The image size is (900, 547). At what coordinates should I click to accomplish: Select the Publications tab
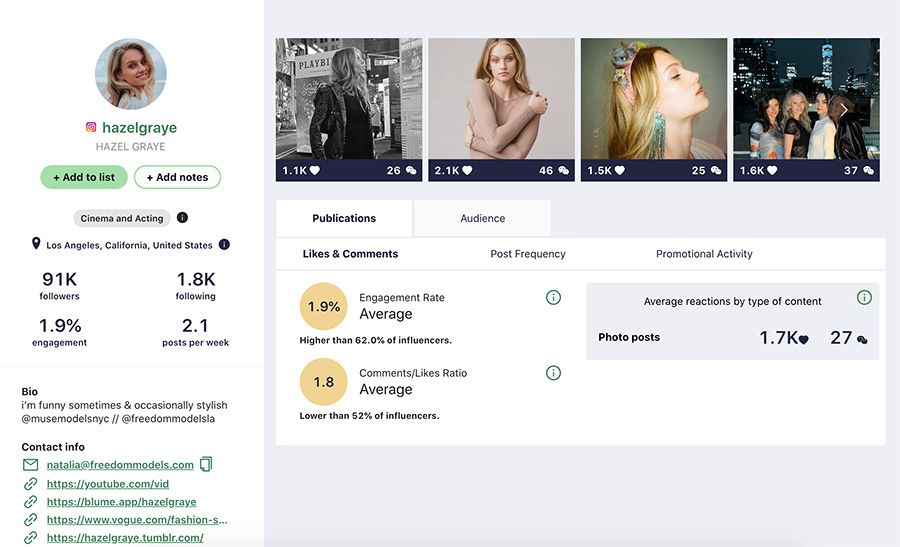[x=344, y=218]
